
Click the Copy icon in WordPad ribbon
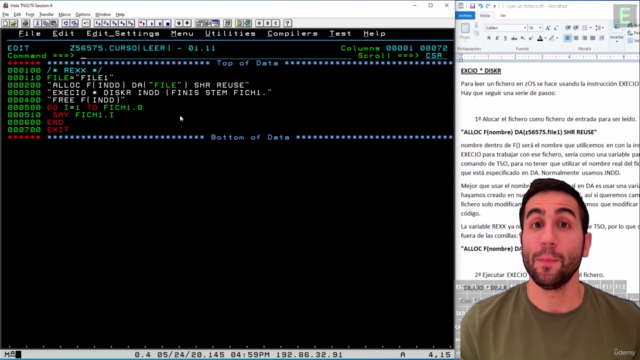pyautogui.click(x=476, y=33)
